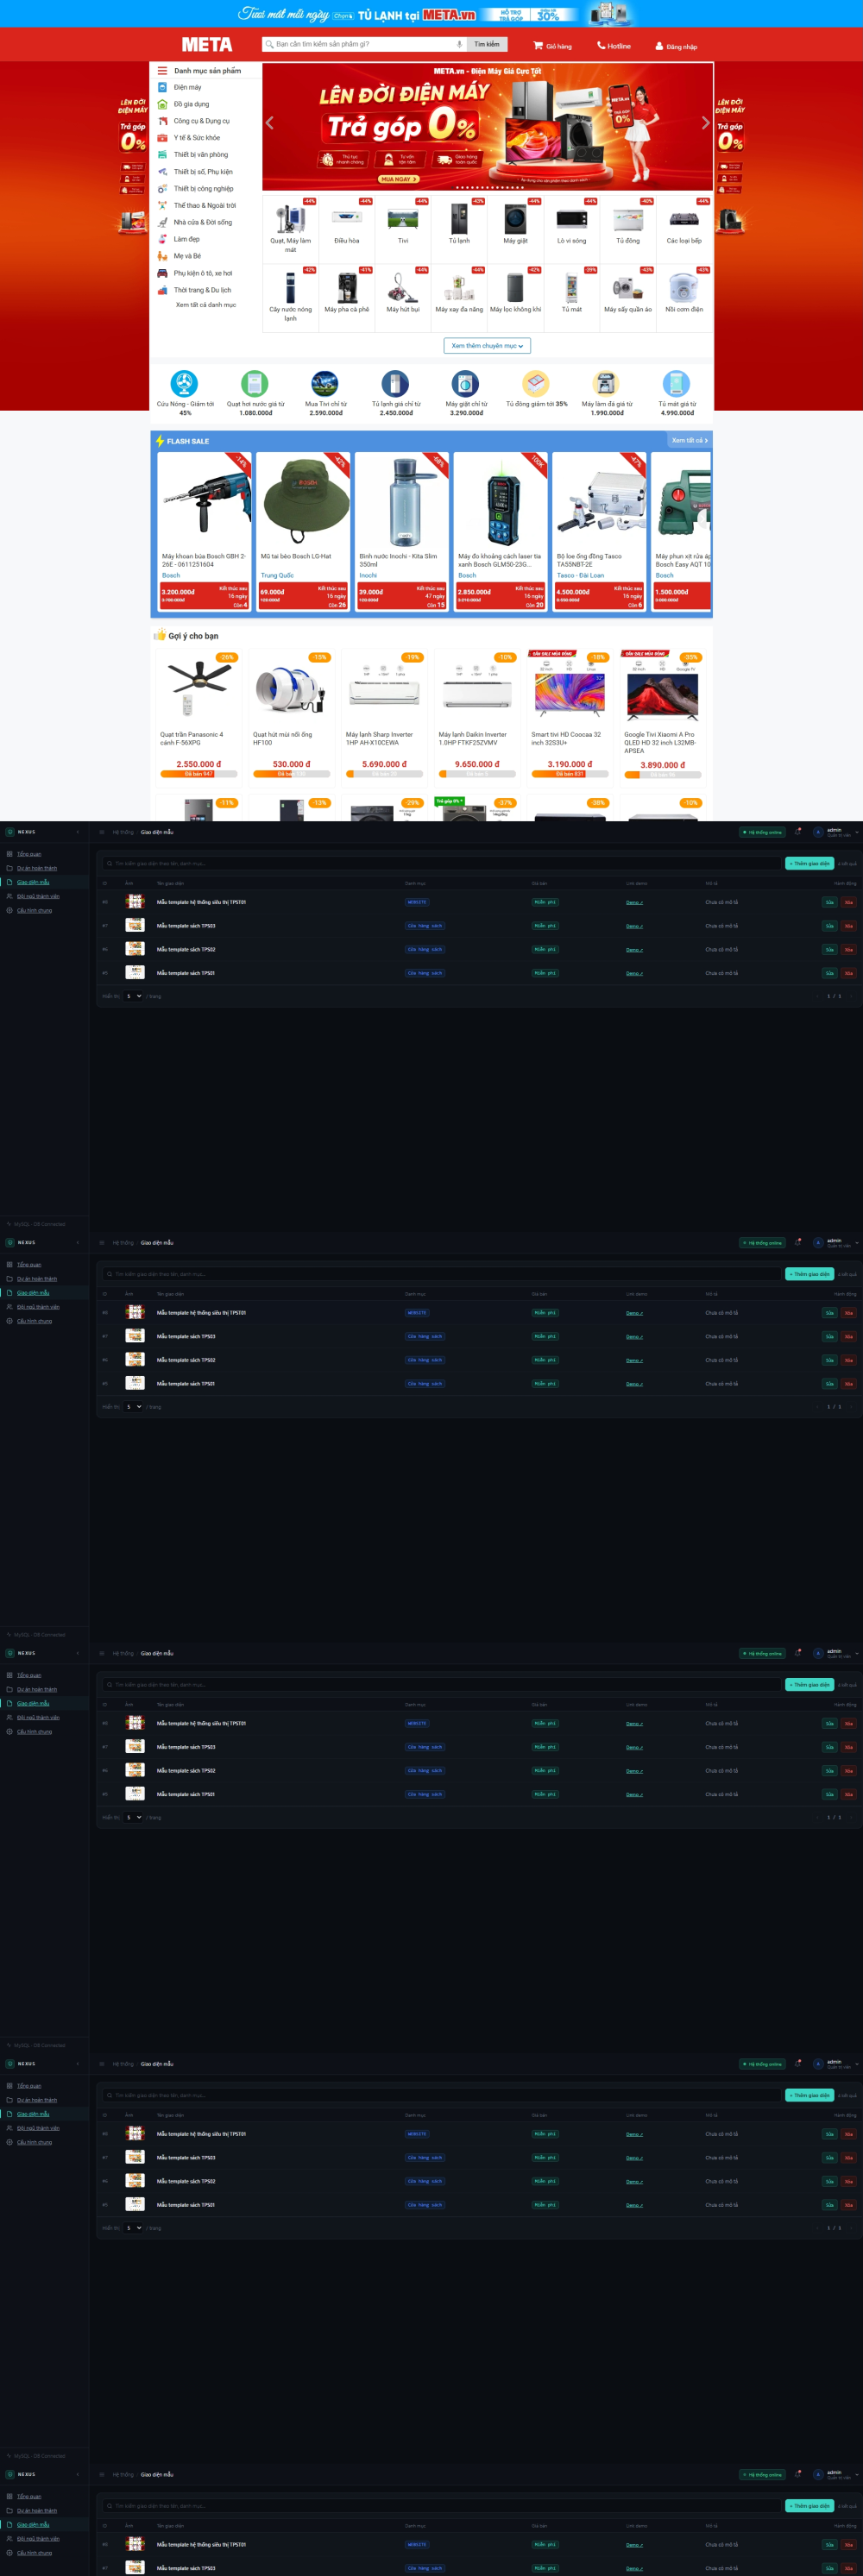The image size is (863, 2576).
Task: Click the top TỦ LẠNH tại META.vn banner
Action: click(x=432, y=14)
